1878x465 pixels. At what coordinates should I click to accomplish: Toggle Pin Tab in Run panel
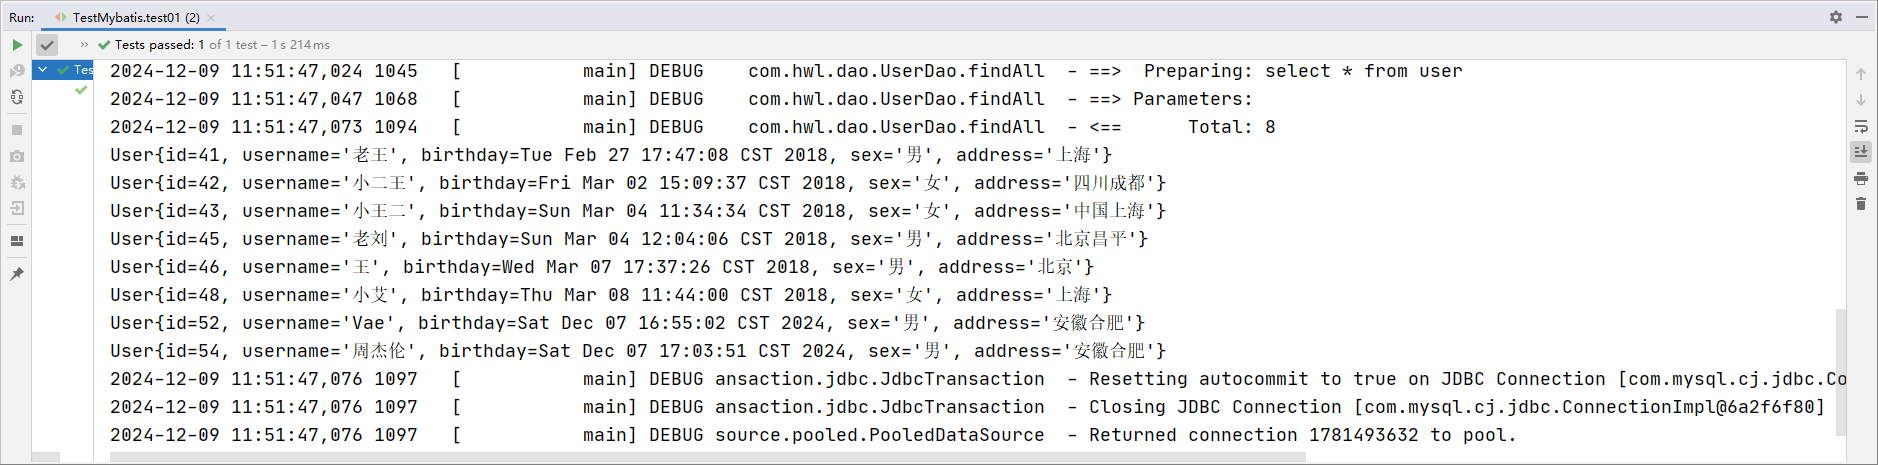pos(17,274)
